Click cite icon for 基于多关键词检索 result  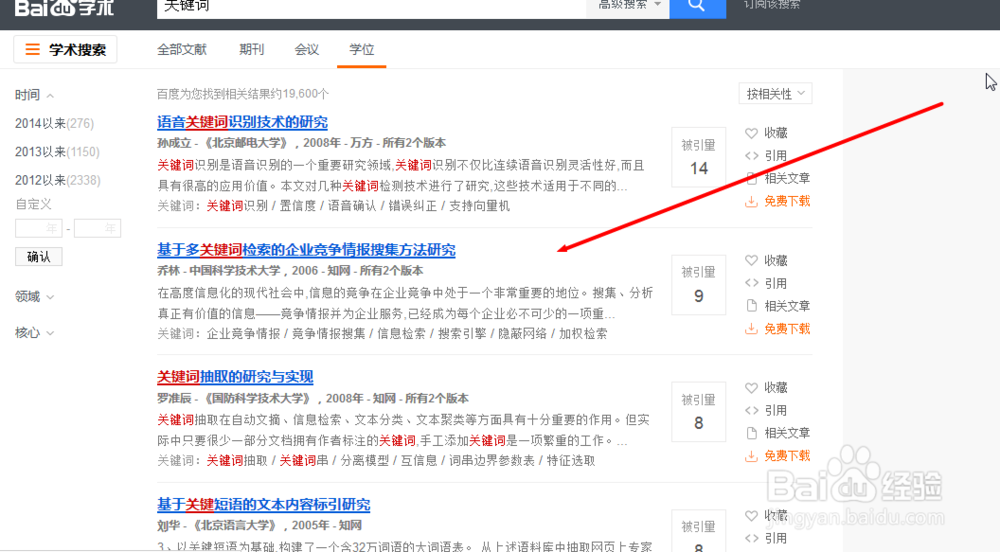(x=751, y=283)
